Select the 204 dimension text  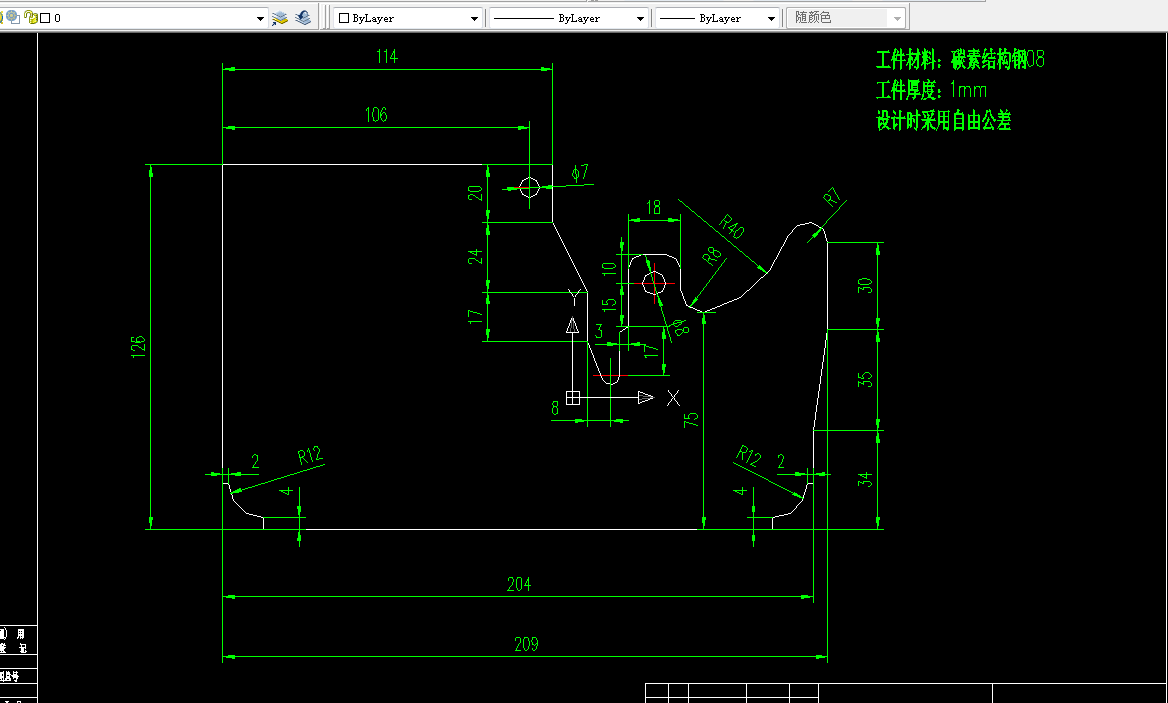(518, 585)
